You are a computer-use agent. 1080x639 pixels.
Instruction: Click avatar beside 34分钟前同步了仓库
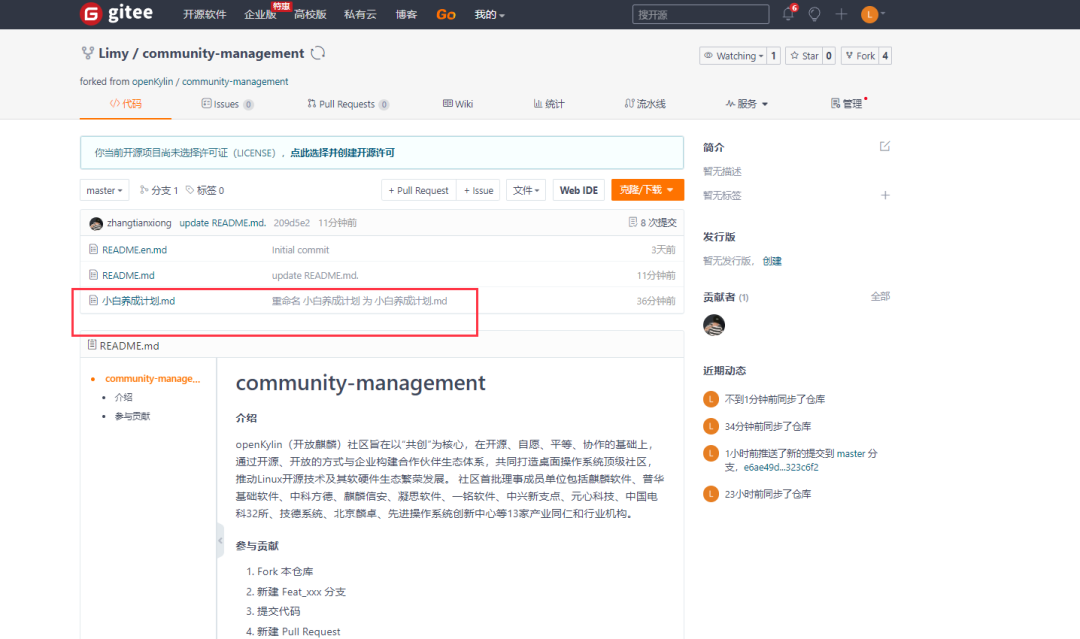coord(711,426)
